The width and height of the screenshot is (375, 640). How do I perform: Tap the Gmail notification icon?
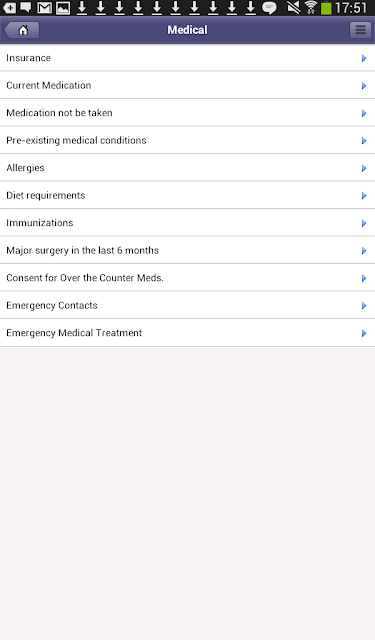pyautogui.click(x=44, y=7)
